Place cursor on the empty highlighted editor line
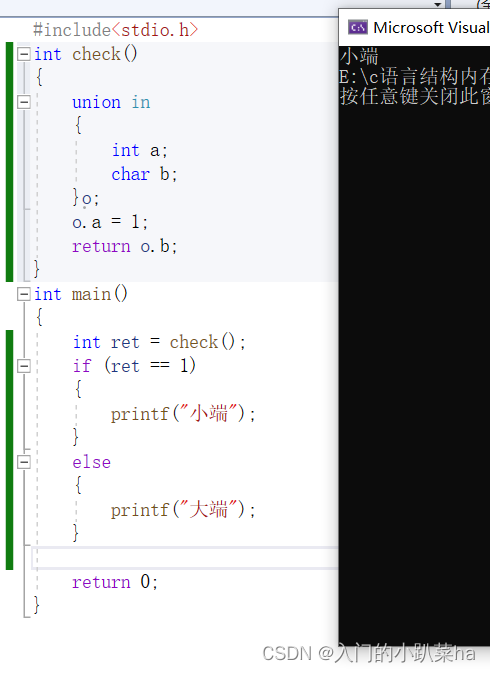490x673 pixels. 185,558
